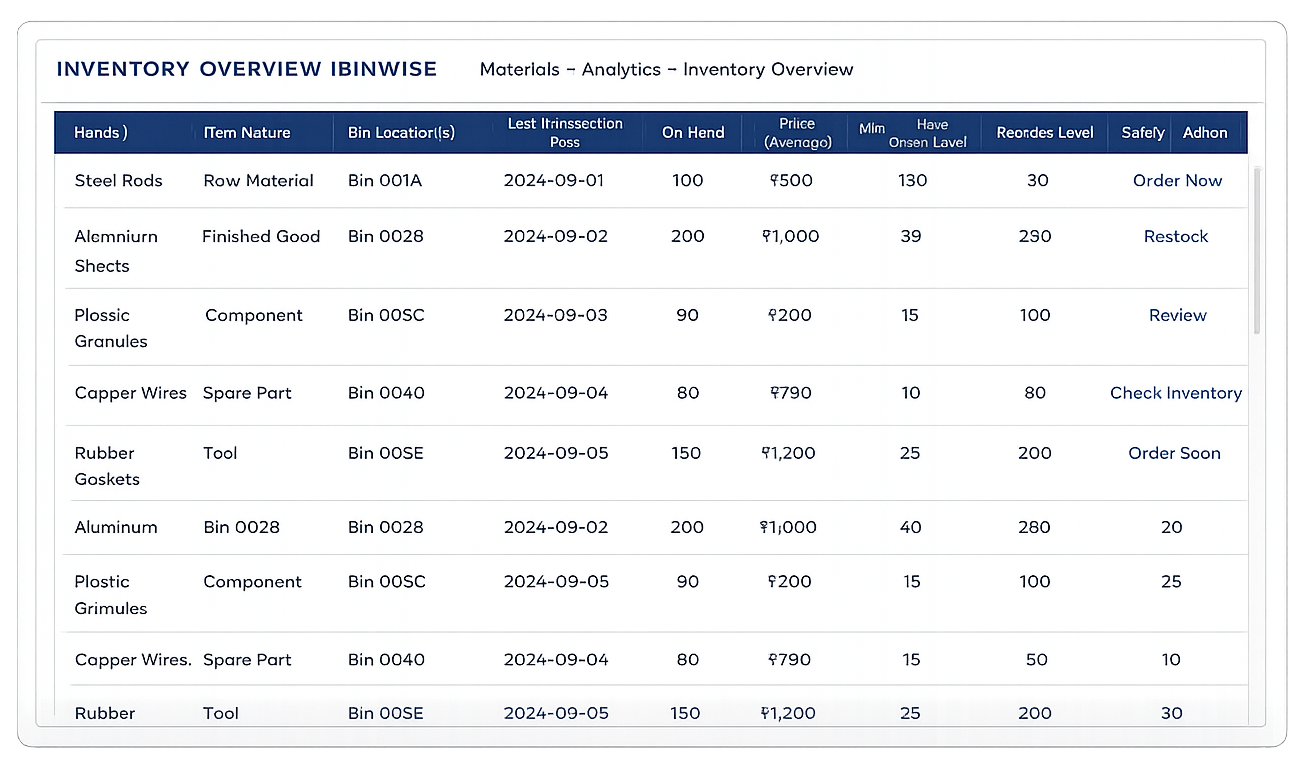This screenshot has width=1312, height=777.
Task: Click the ITem Nature column header
Action: coord(247,133)
